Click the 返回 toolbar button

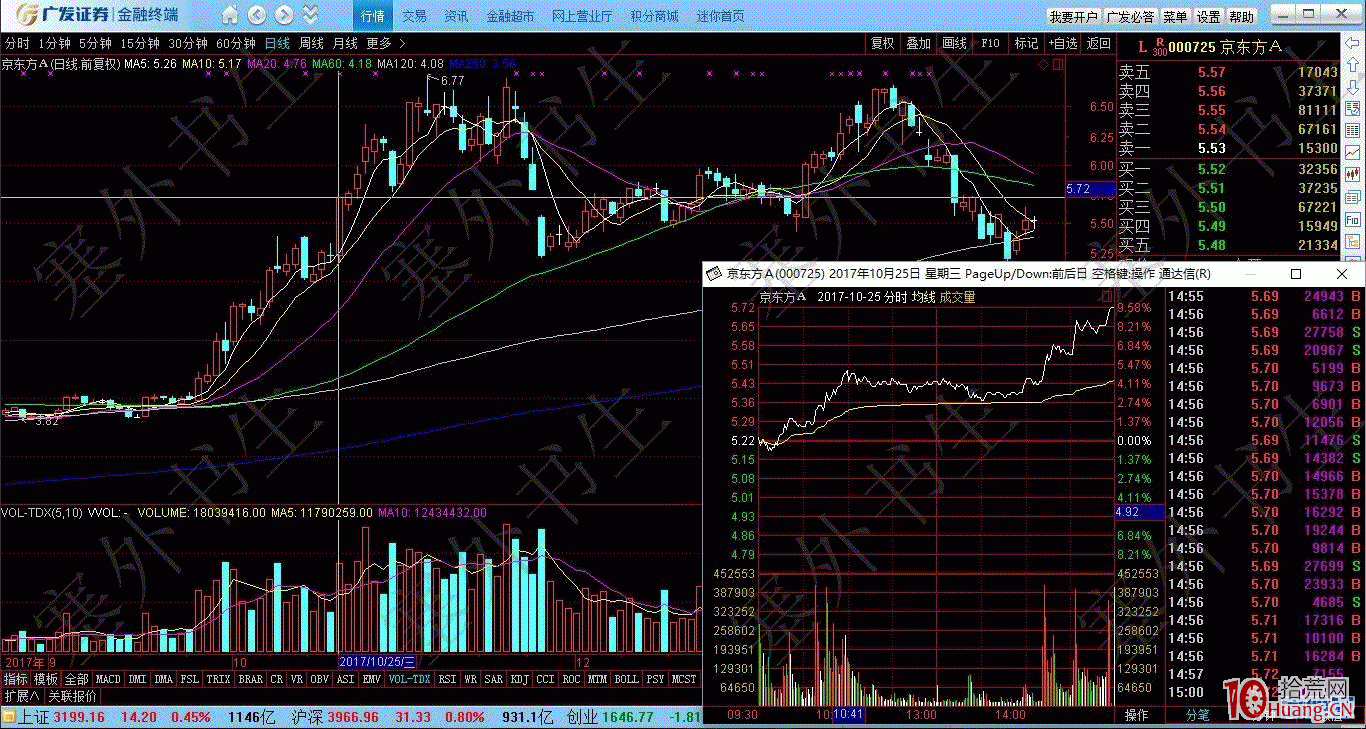click(1098, 43)
